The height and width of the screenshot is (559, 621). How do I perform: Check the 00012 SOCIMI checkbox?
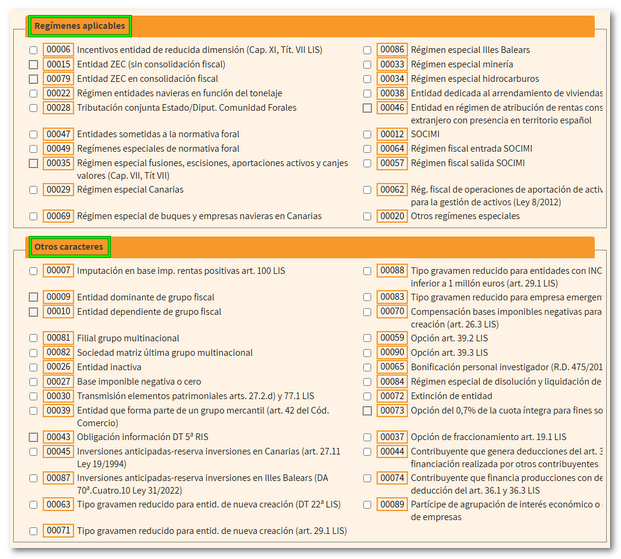pos(367,134)
